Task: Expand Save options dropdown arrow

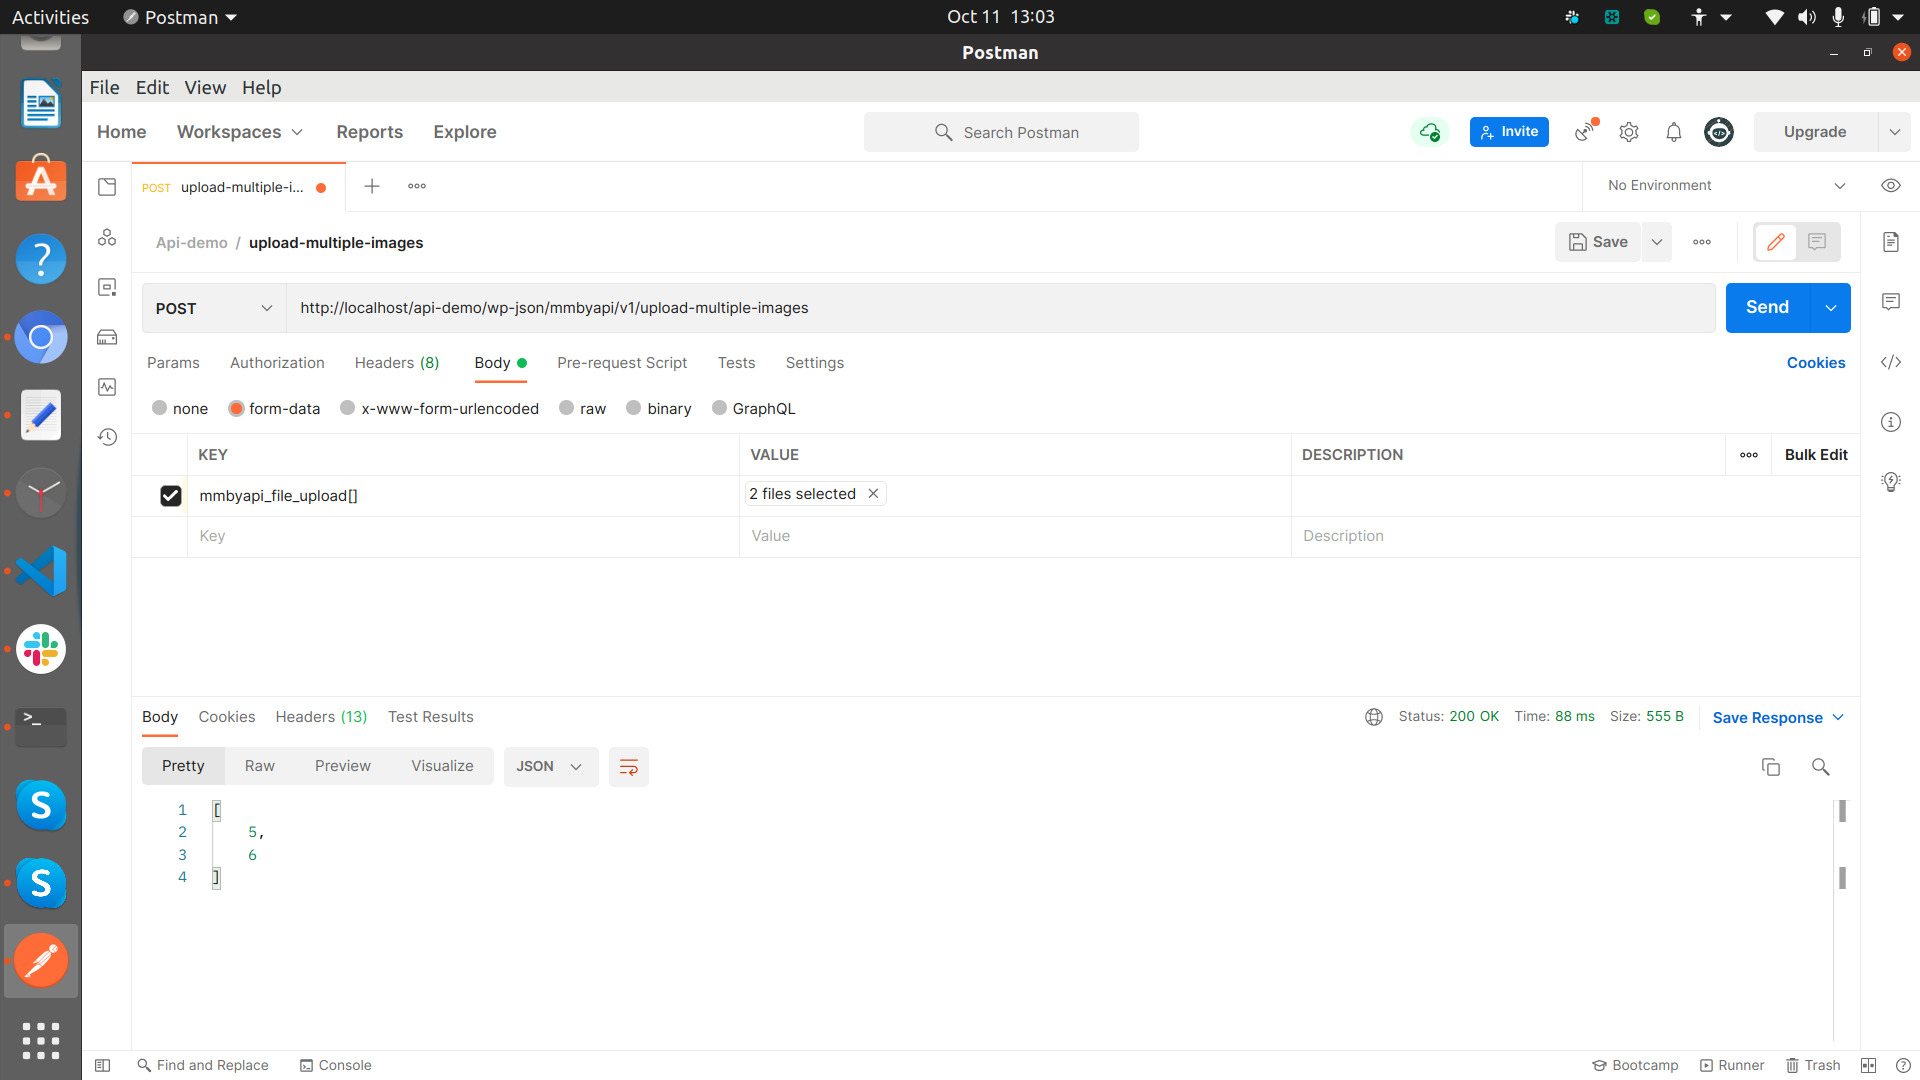Action: (x=1657, y=242)
